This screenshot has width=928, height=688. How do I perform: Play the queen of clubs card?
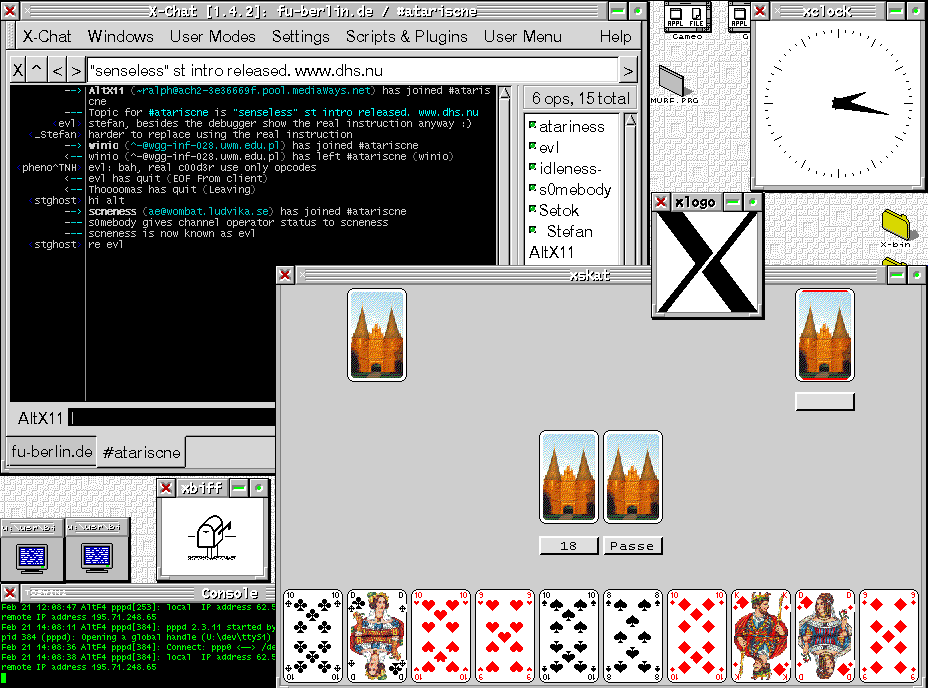(x=377, y=636)
